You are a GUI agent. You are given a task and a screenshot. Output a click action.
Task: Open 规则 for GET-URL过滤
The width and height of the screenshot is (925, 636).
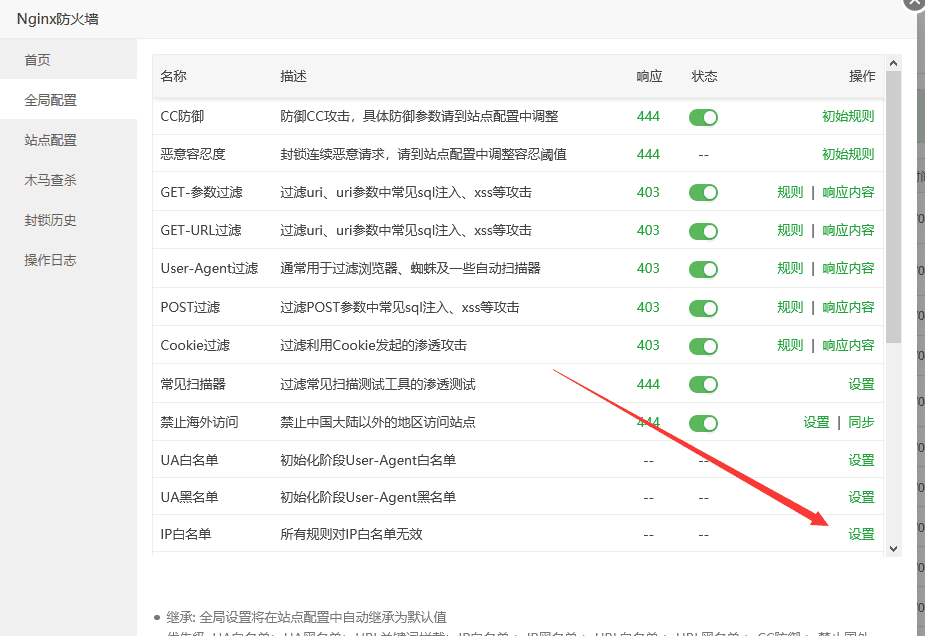[x=790, y=230]
